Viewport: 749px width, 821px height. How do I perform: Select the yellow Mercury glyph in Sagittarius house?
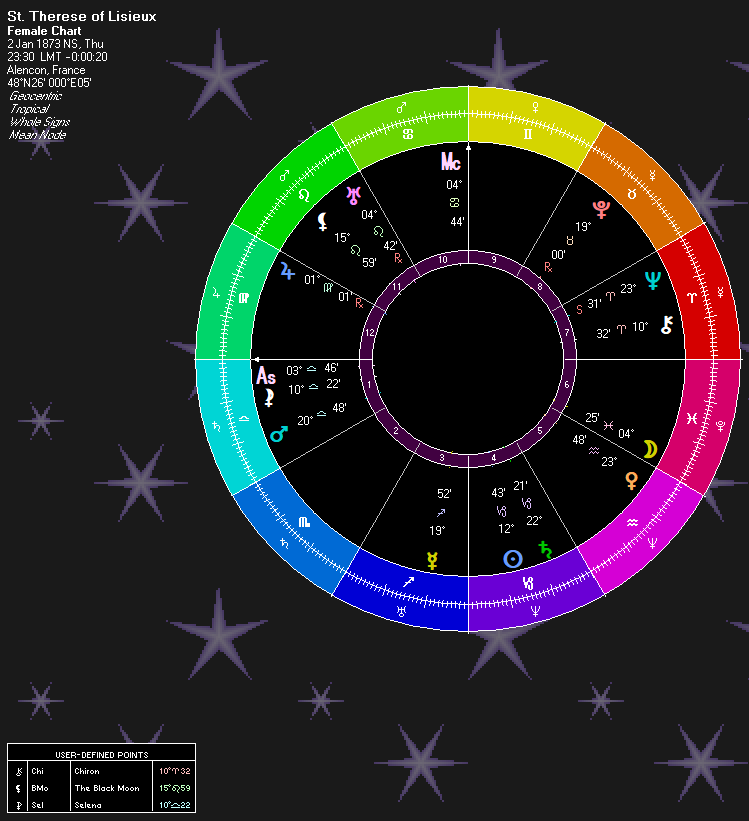tap(432, 561)
